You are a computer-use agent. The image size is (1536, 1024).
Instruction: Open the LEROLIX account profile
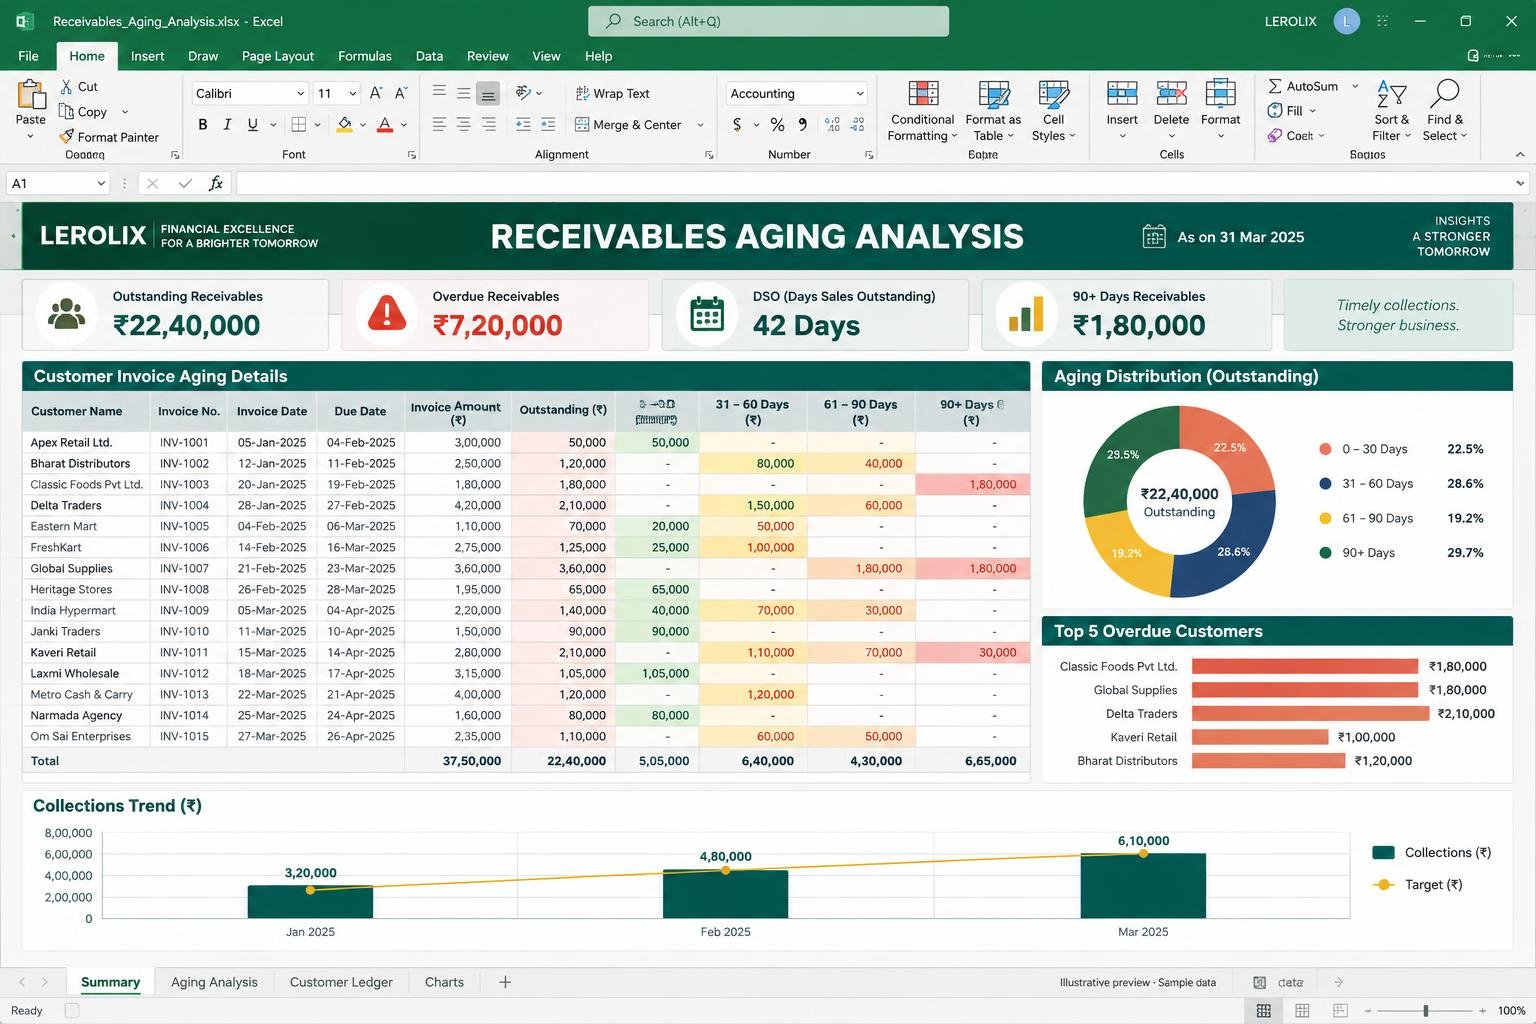(x=1347, y=21)
